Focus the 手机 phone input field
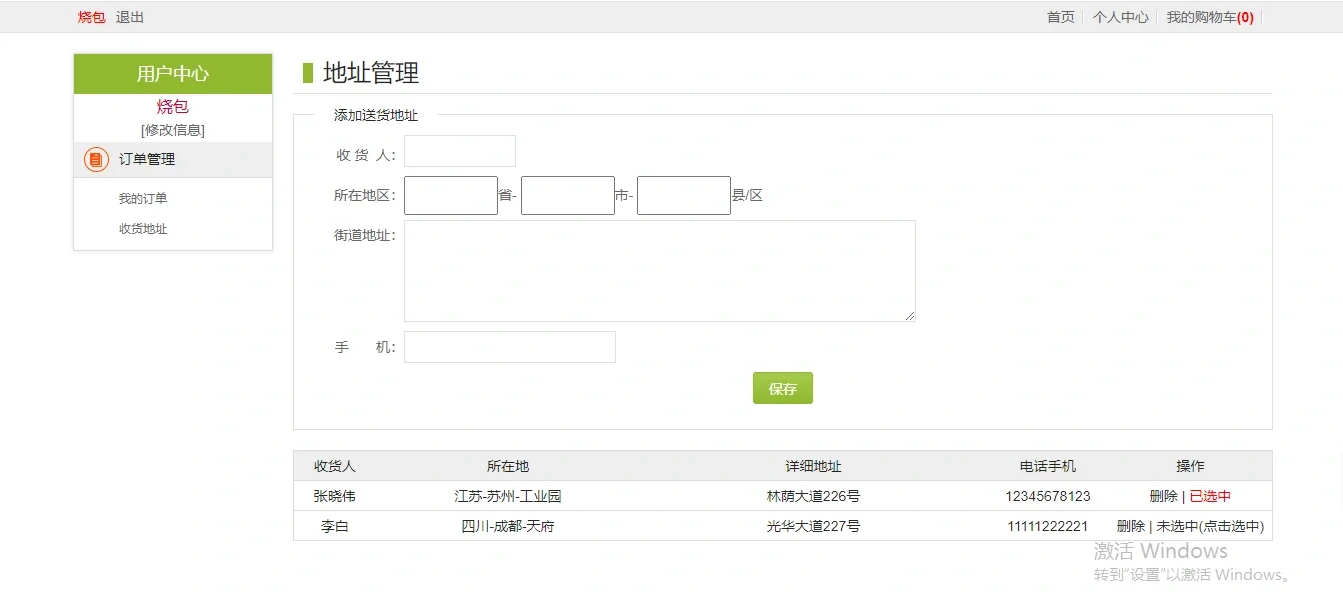Viewport: 1343px width, 595px height. pos(509,347)
